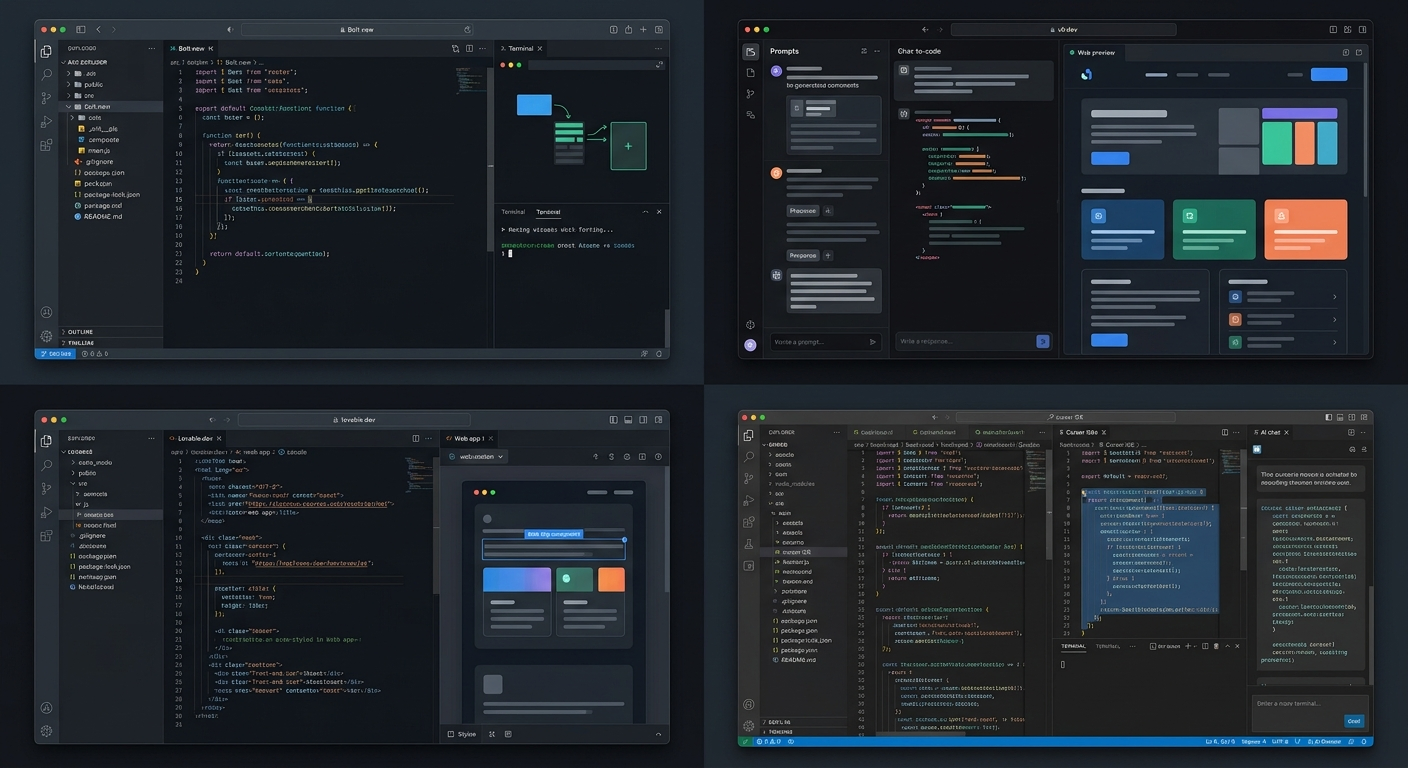The image size is (1408, 768).
Task: Click the blue remote indicator in Bolt.new status bar
Action: click(x=55, y=354)
